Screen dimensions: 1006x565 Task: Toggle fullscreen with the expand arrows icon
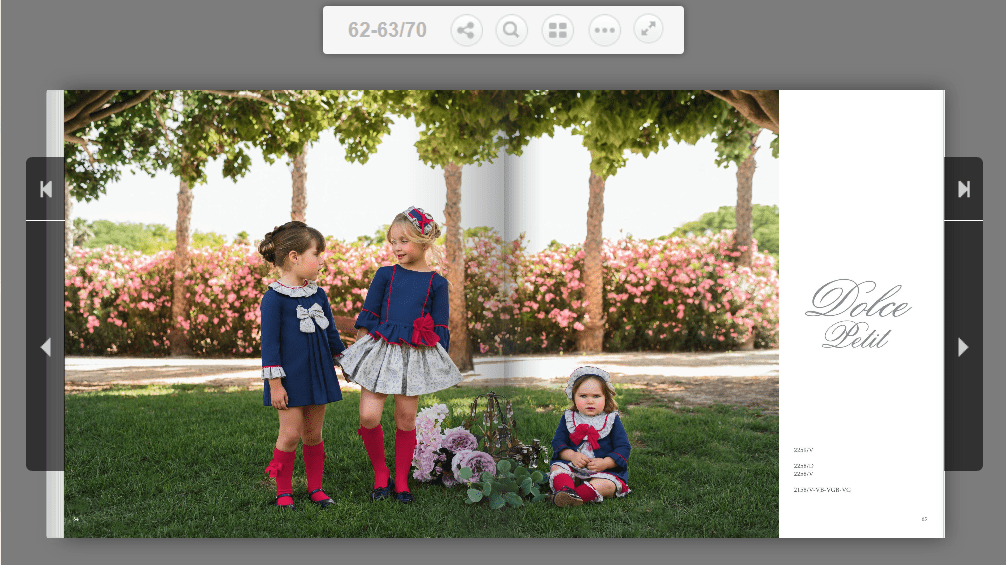coord(650,30)
